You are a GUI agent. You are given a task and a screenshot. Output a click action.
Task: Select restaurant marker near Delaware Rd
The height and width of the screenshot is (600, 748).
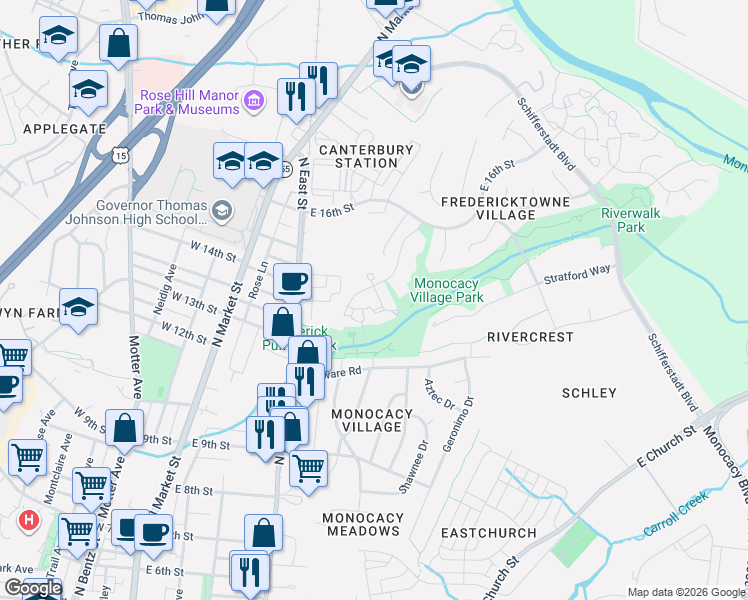pos(305,384)
